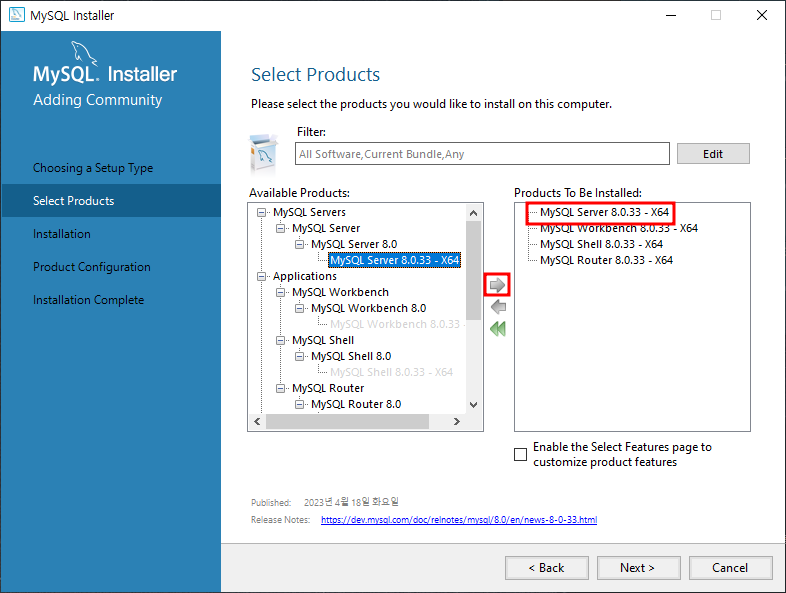
Task: Click the left arrow to remove product
Action: pyautogui.click(x=498, y=307)
